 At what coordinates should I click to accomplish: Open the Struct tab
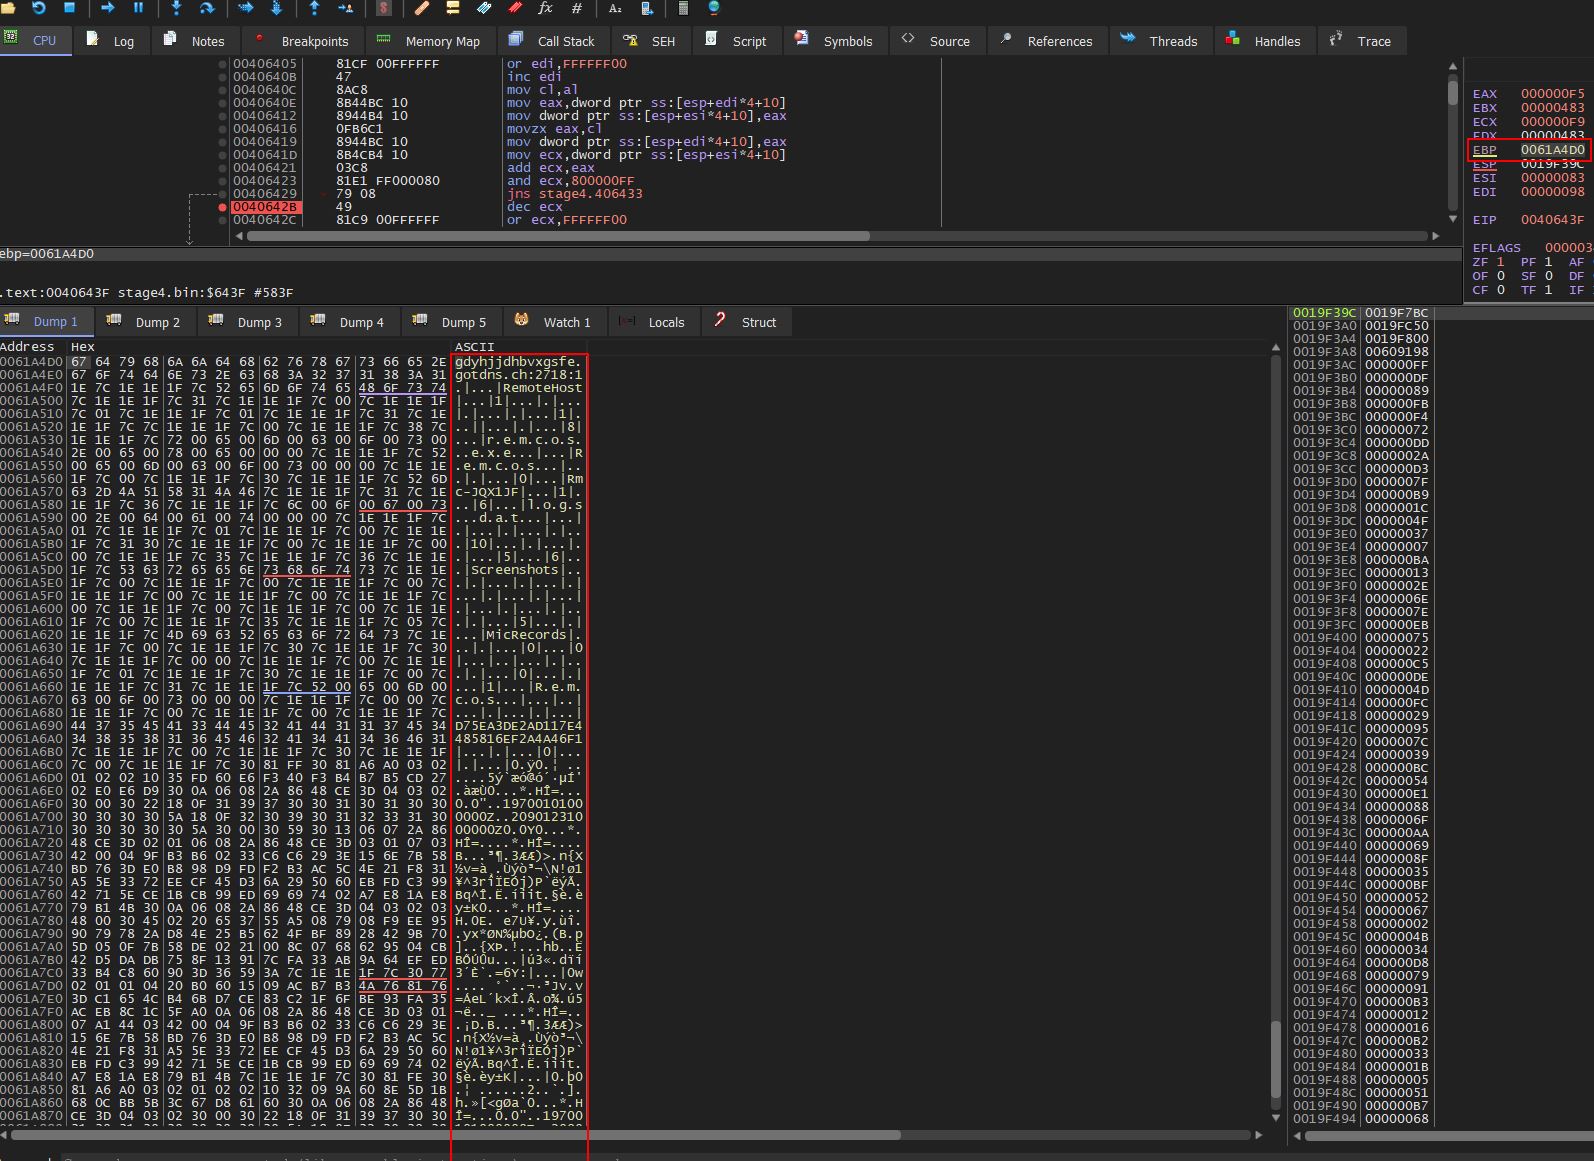click(747, 322)
